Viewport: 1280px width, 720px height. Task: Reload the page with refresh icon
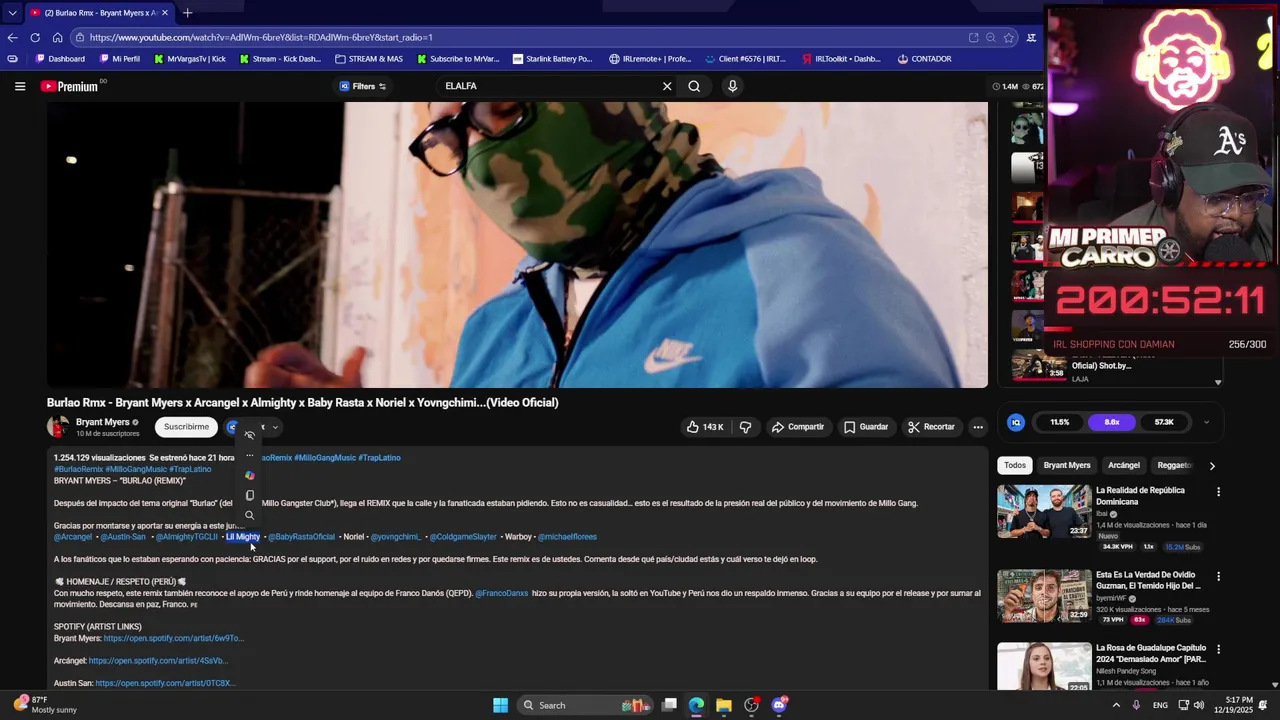[x=35, y=37]
